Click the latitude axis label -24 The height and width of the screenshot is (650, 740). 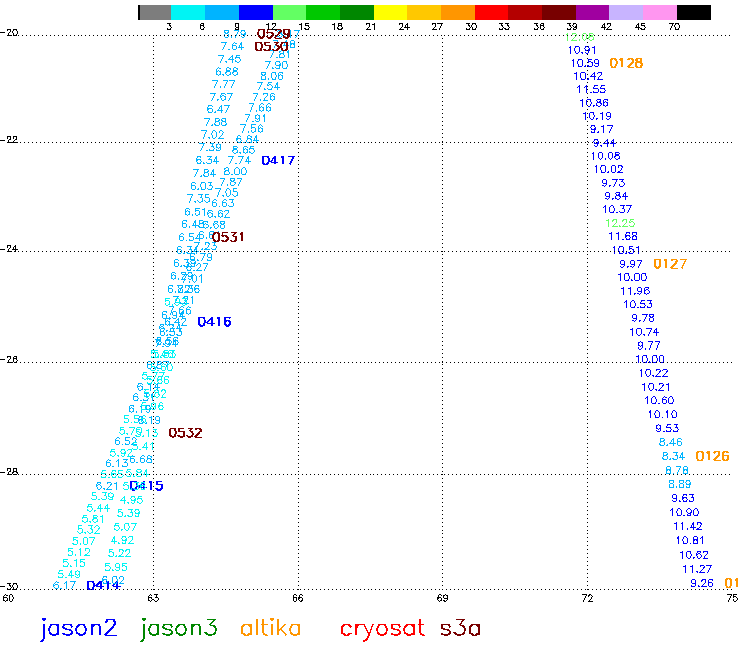click(9, 248)
